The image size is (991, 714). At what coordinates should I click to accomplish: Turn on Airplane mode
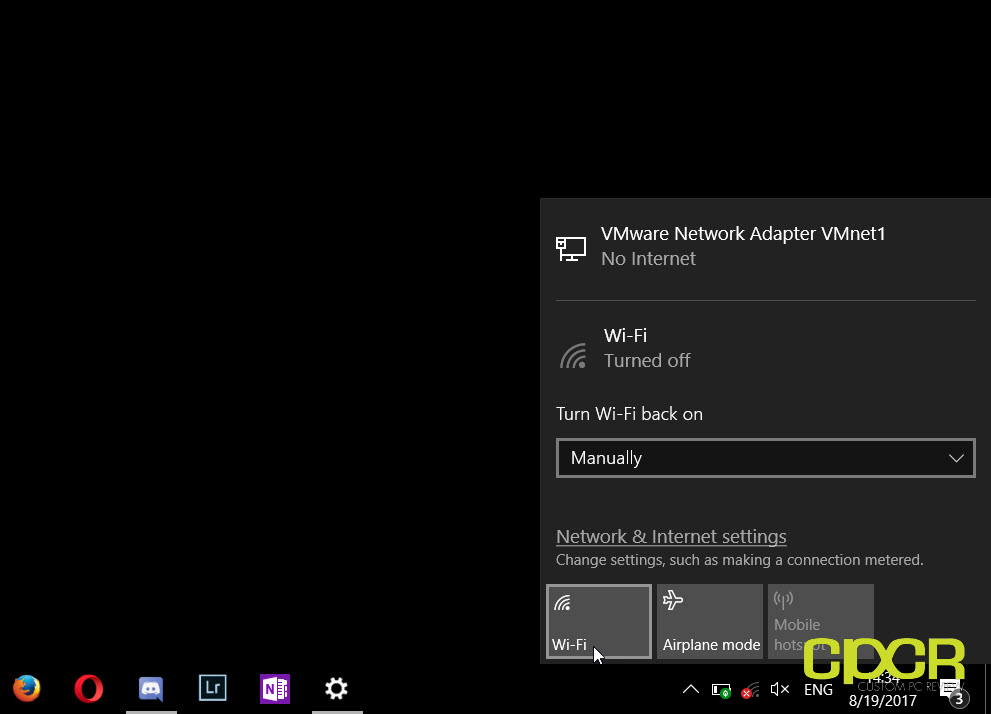[709, 621]
